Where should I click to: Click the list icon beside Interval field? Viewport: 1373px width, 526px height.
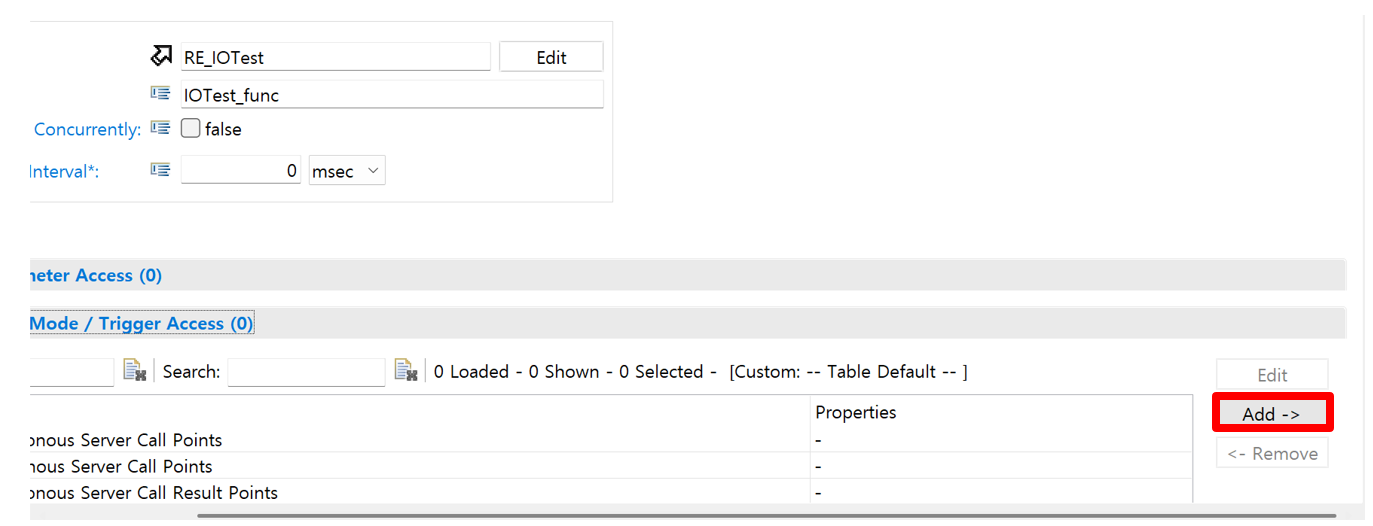(160, 170)
